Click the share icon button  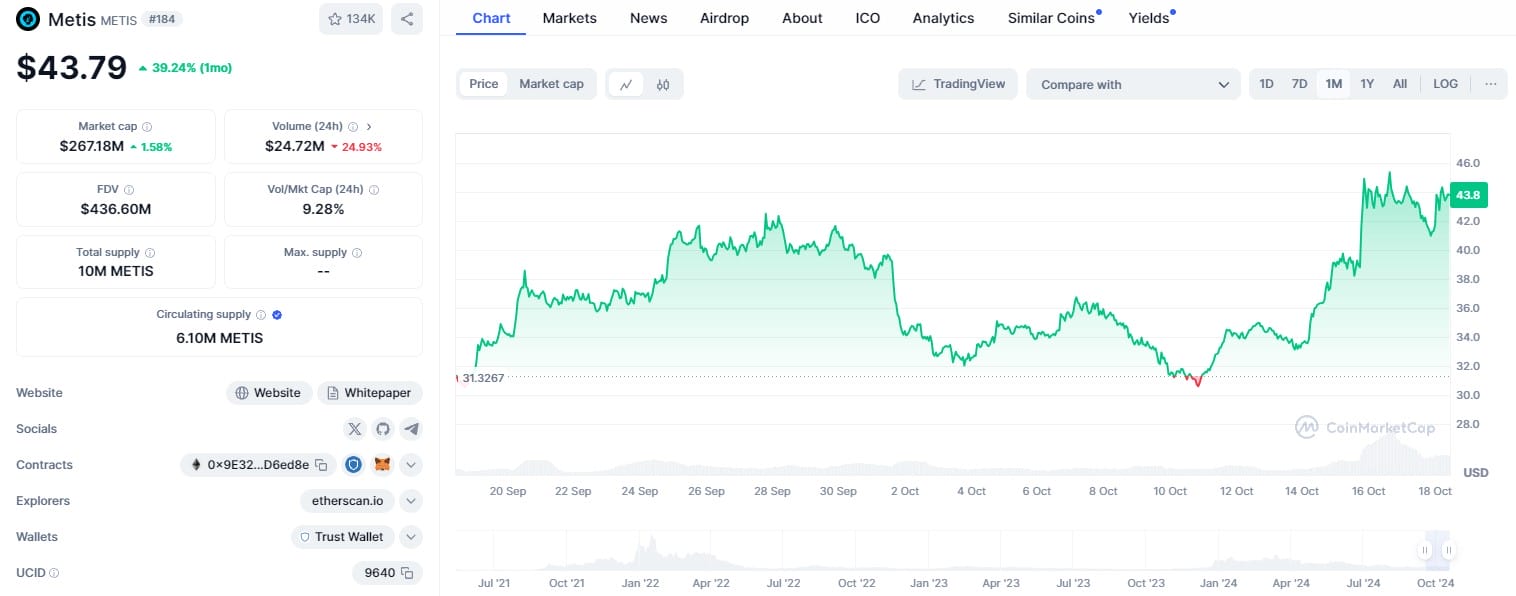click(x=406, y=19)
